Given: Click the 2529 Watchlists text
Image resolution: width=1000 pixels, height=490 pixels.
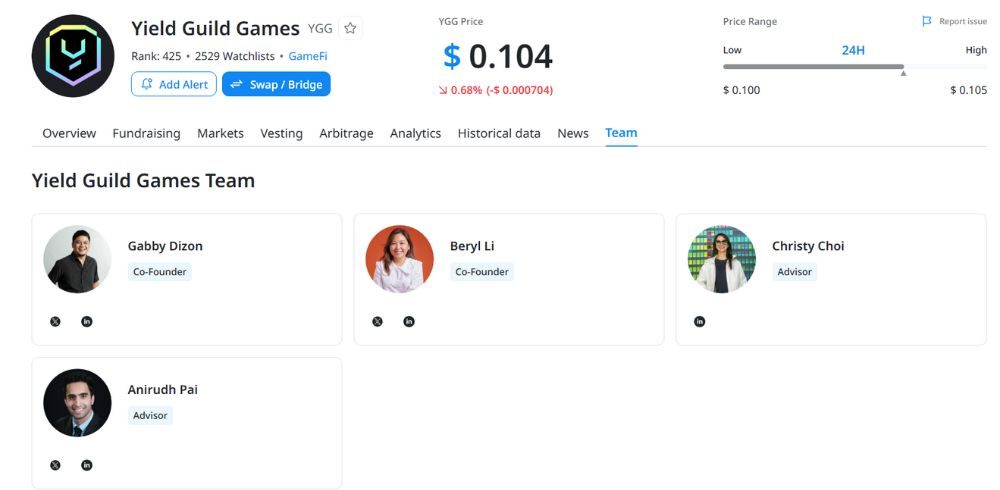Looking at the screenshot, I should point(235,56).
